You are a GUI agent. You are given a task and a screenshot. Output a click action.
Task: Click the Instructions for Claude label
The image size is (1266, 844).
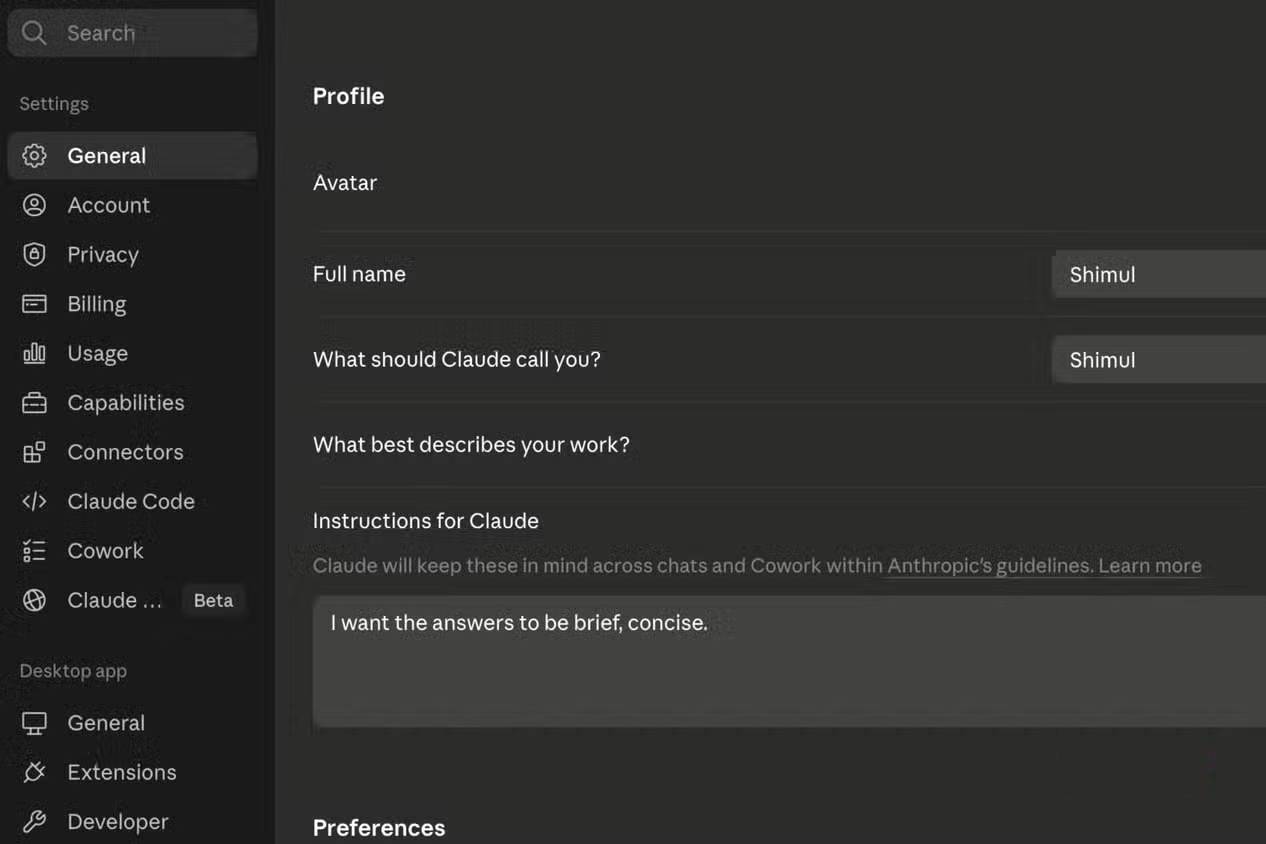(x=426, y=521)
